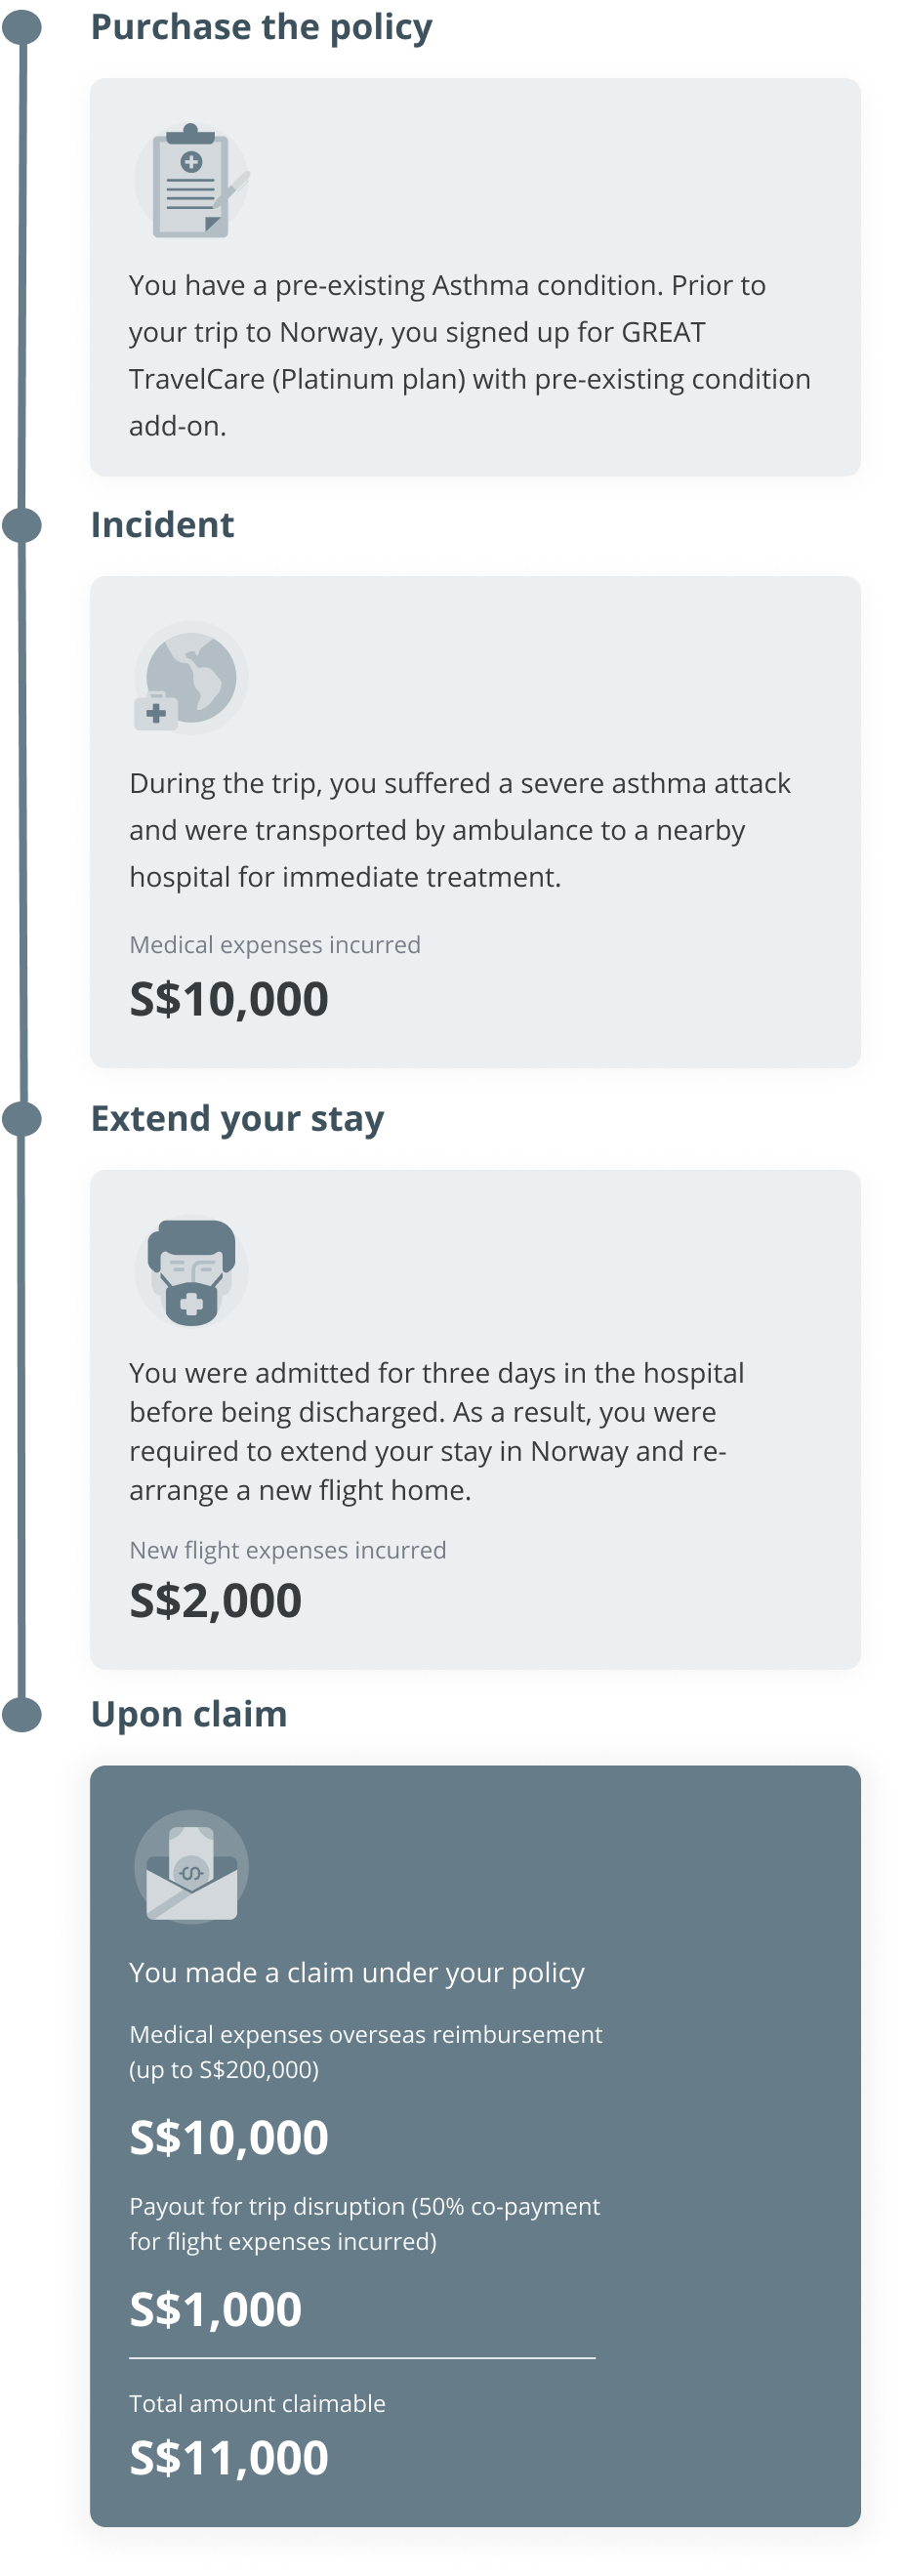Image resolution: width=906 pixels, height=2576 pixels.
Task: Click the Extend your stay heading
Action: pos(237,1119)
